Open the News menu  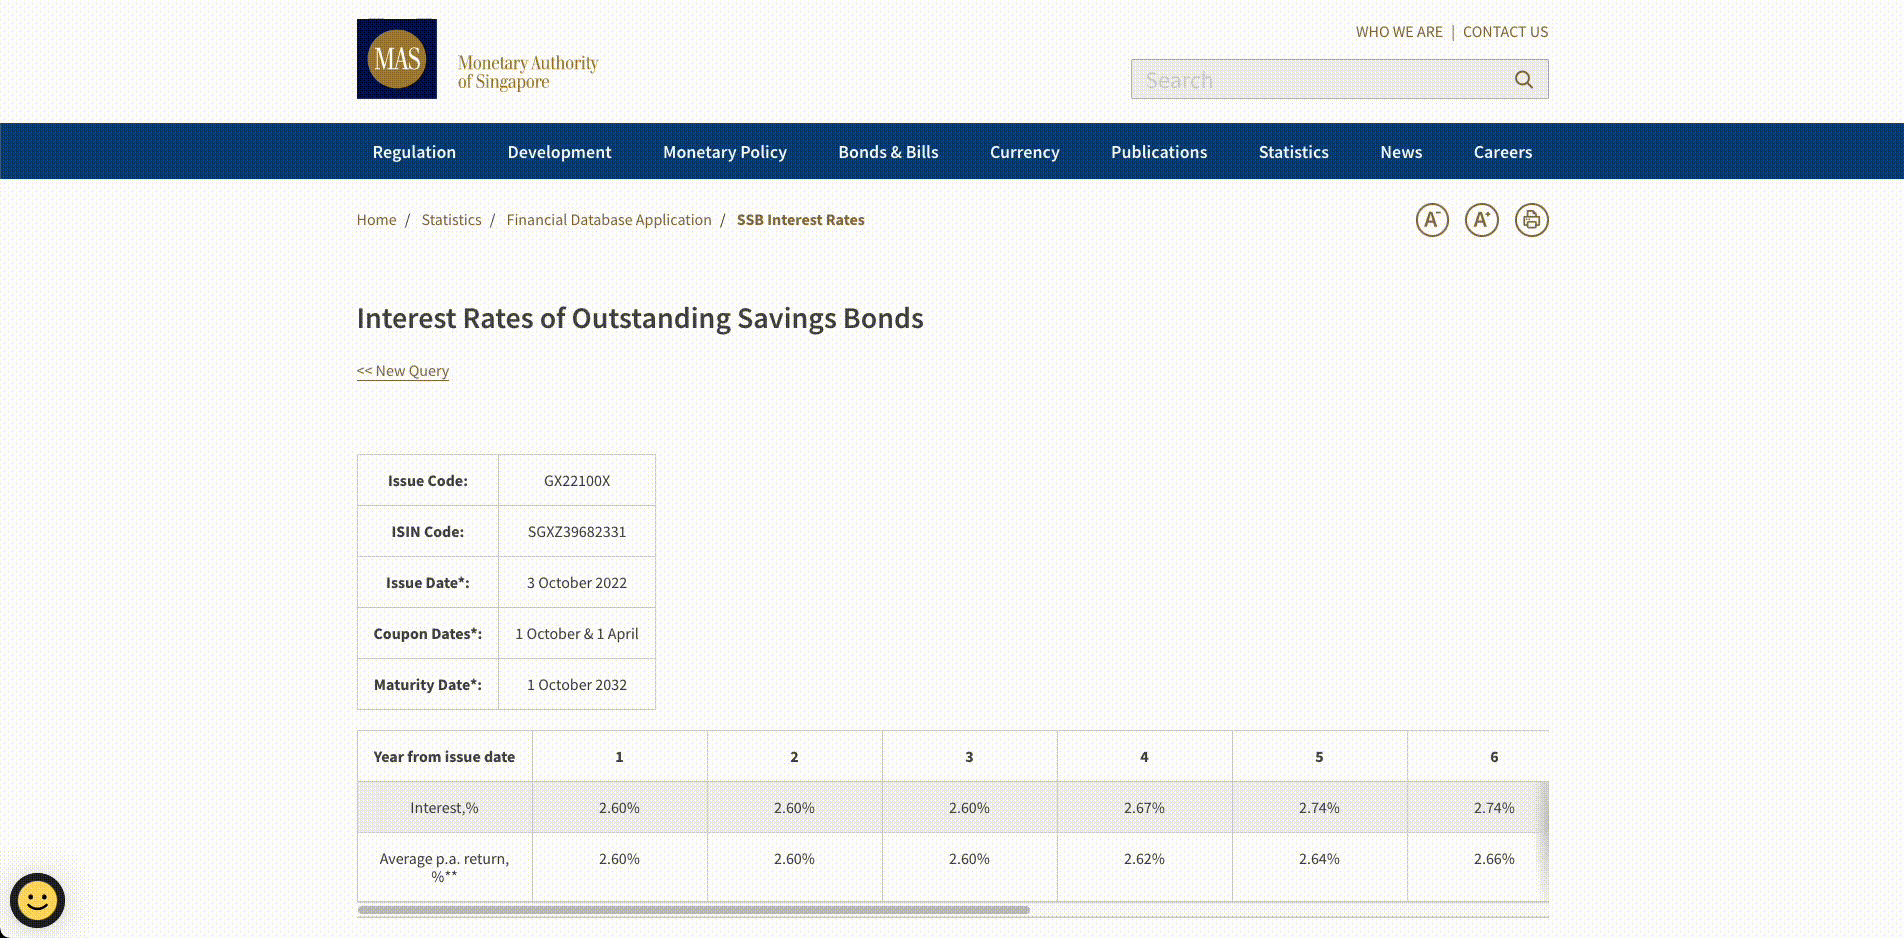pos(1401,152)
